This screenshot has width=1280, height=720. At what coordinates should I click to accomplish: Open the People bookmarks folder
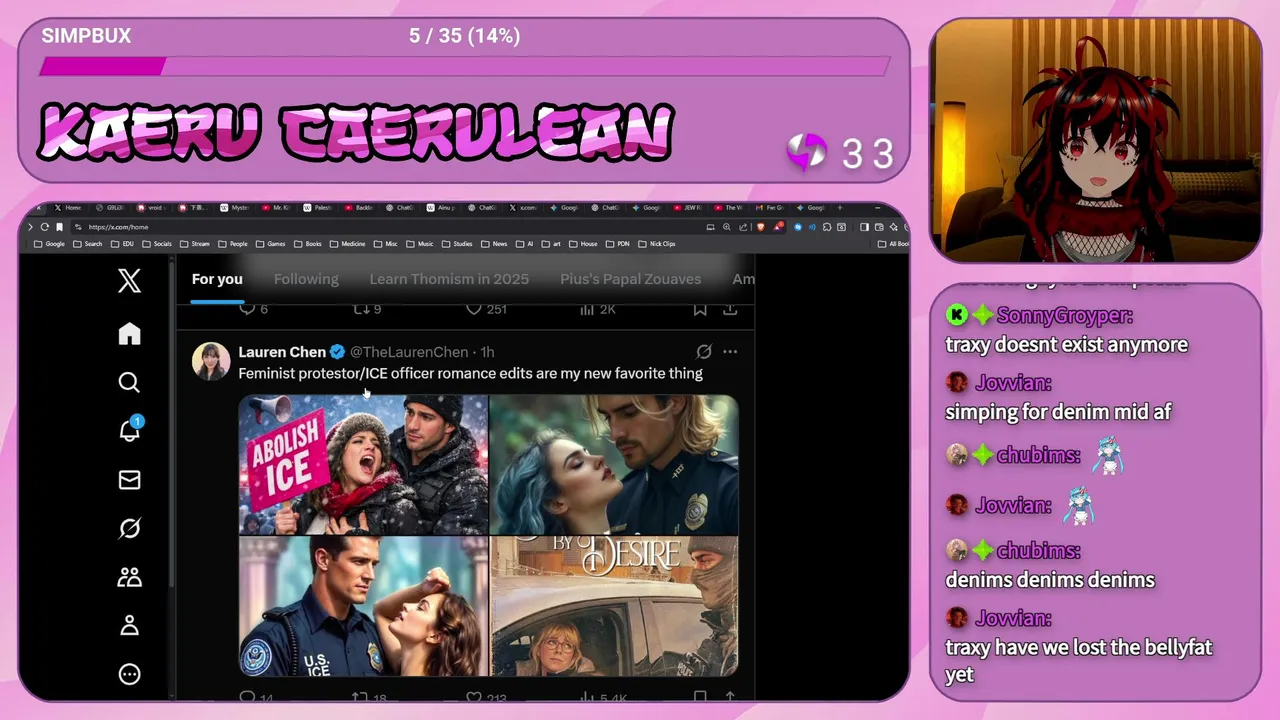click(x=233, y=244)
